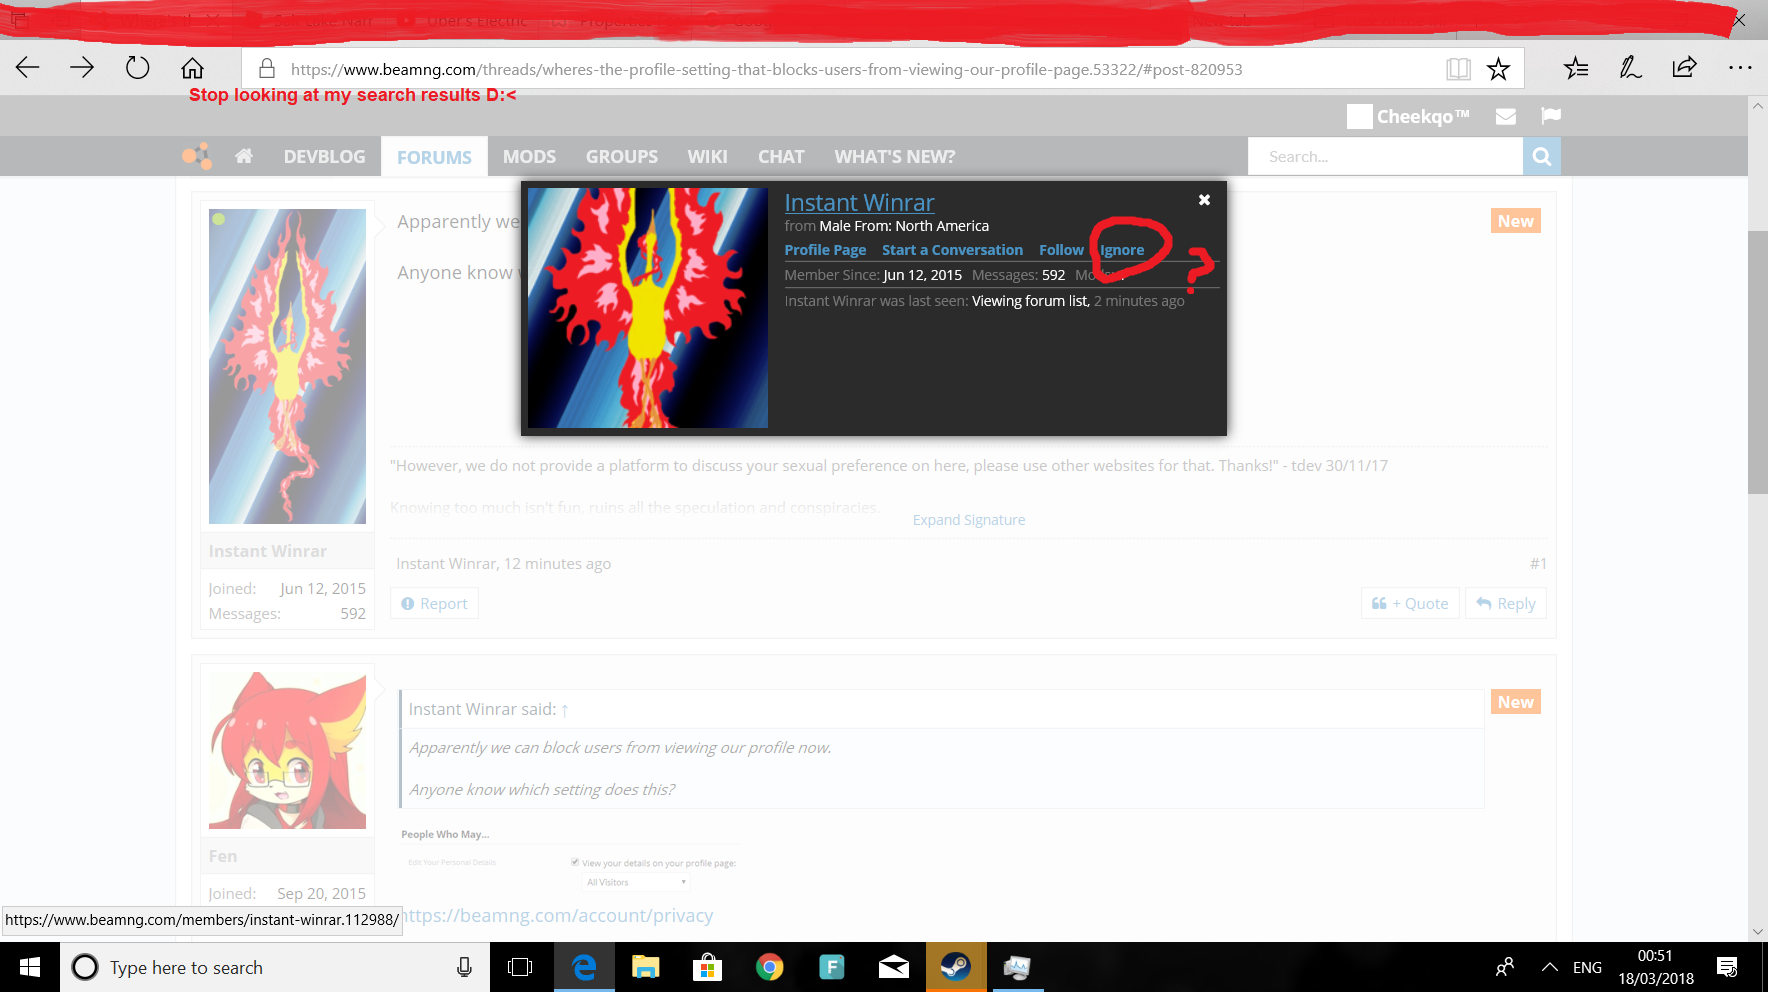The image size is (1768, 992).
Task: Go back using the browser back arrow
Action: (x=28, y=68)
